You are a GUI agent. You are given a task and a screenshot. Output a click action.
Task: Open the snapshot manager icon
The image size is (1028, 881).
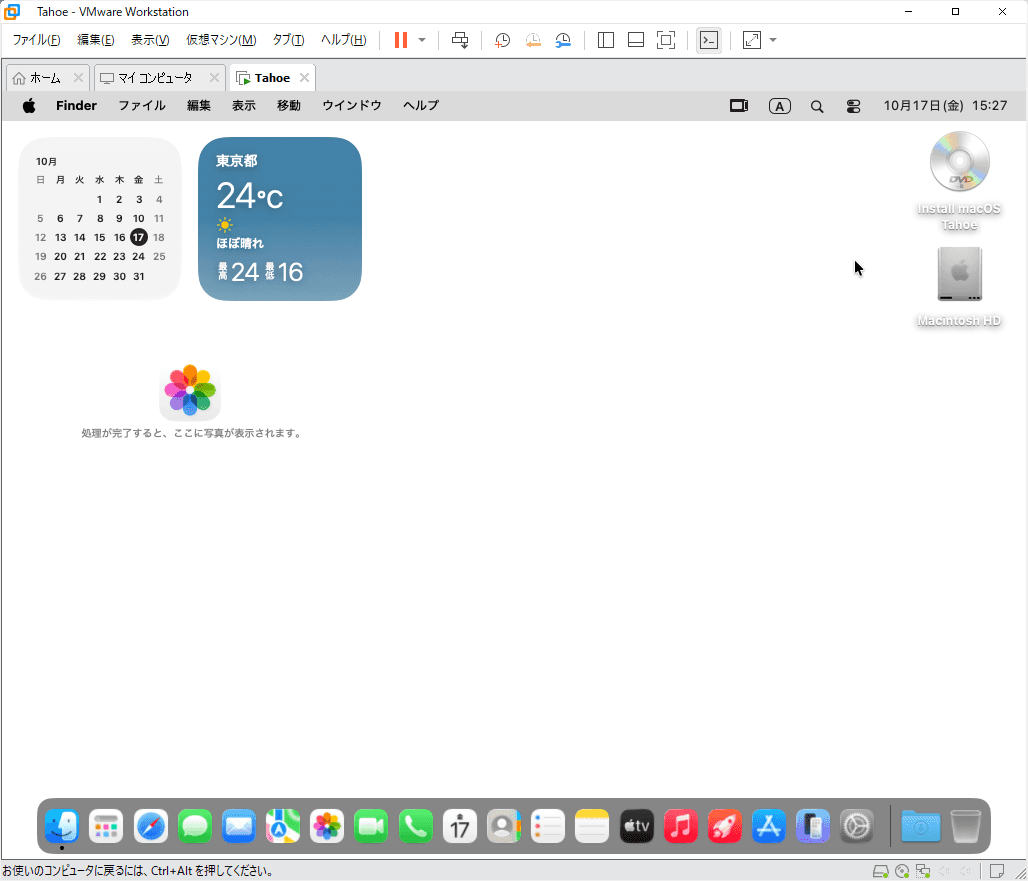[564, 40]
